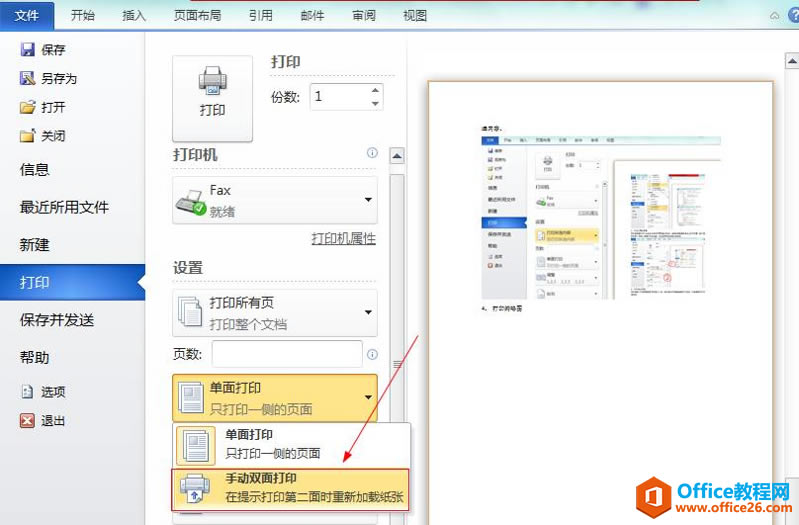The height and width of the screenshot is (525, 799).
Task: Switch to the Page Layout ribbon tab
Action: click(x=197, y=15)
